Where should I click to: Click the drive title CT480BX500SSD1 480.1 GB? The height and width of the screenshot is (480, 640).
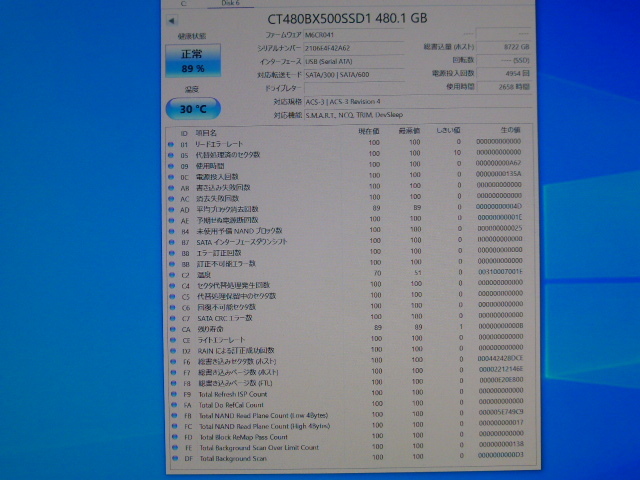coord(347,18)
